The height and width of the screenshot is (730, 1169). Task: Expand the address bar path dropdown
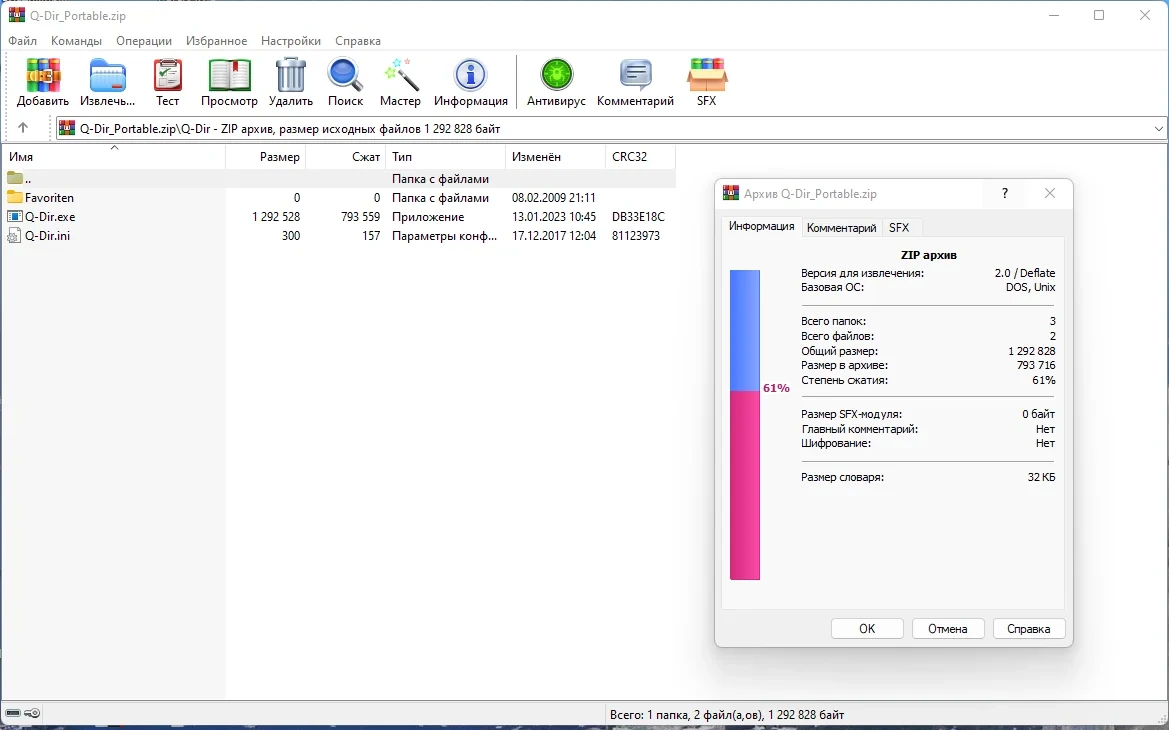pyautogui.click(x=1159, y=129)
